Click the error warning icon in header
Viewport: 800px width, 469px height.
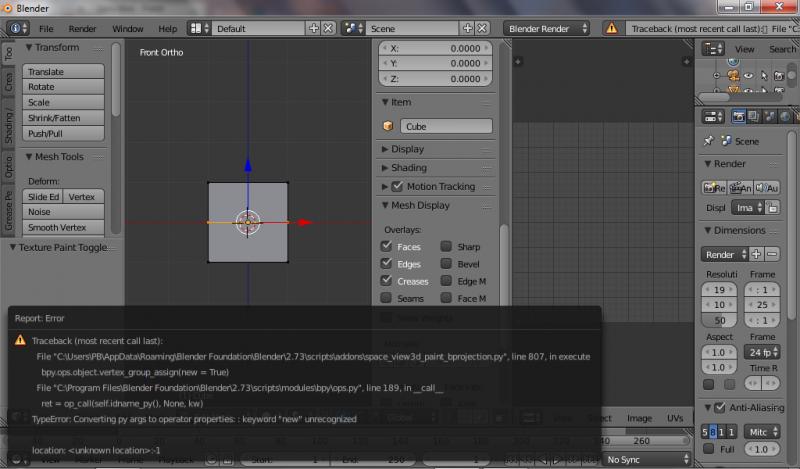pos(611,29)
